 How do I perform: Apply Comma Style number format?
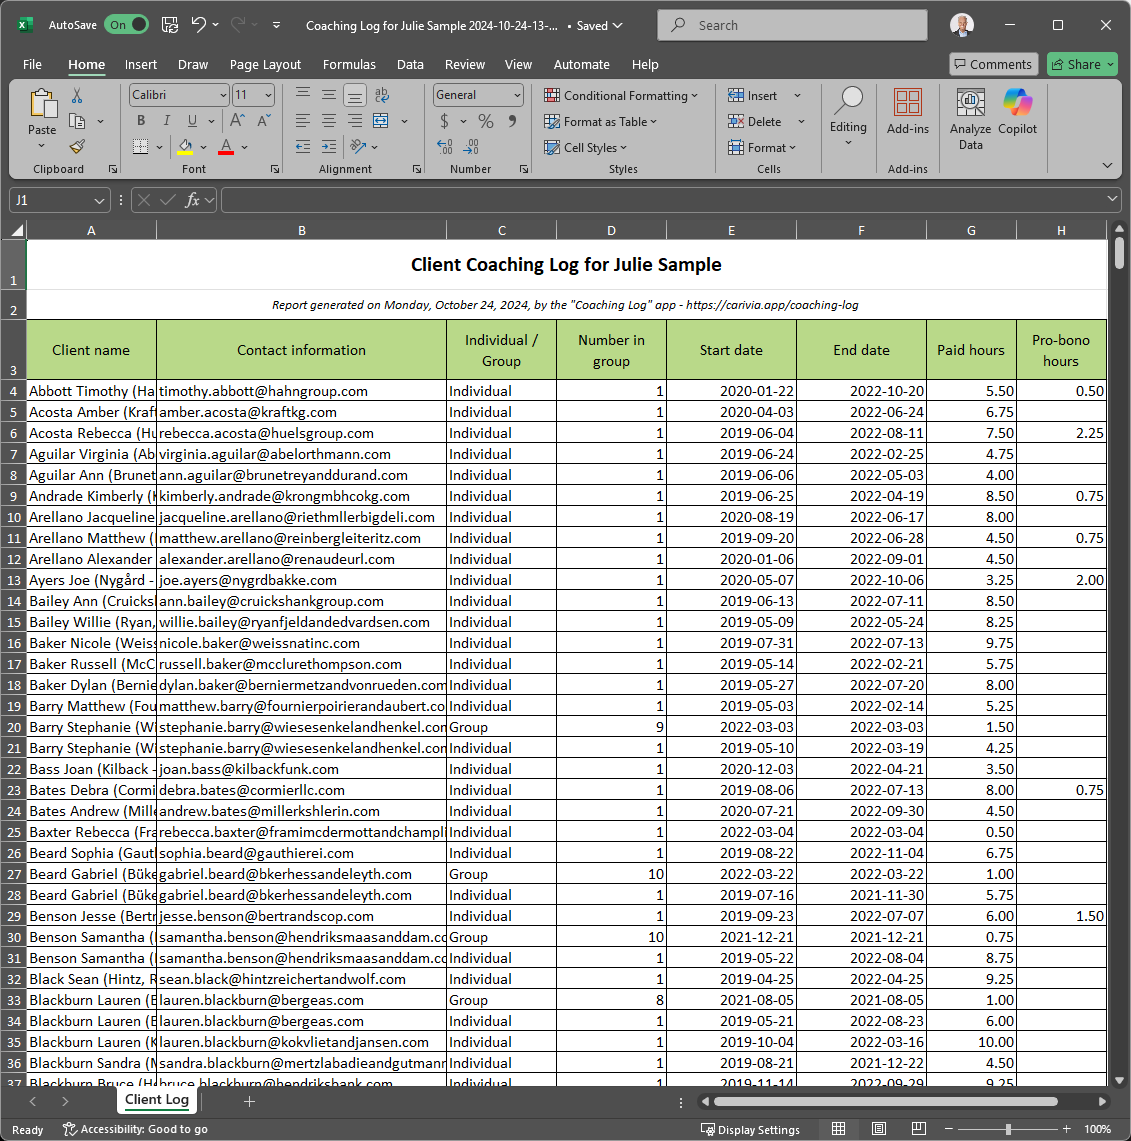coord(512,121)
